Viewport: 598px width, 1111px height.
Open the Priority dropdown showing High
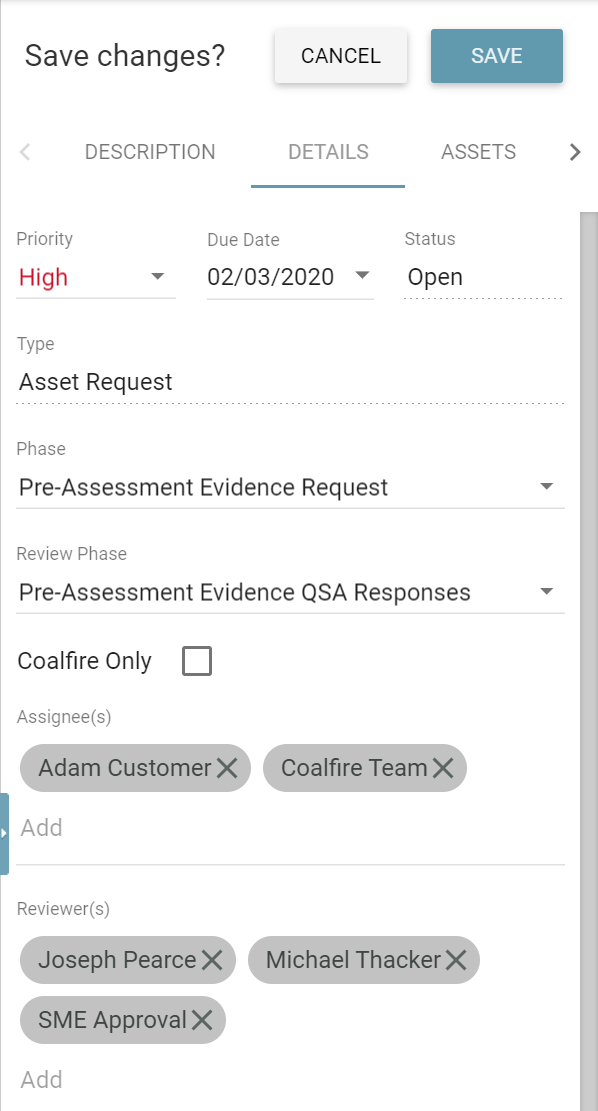96,276
